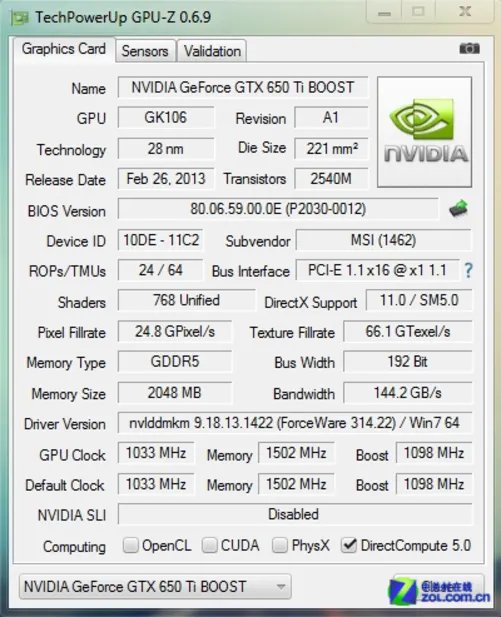The width and height of the screenshot is (501, 617).
Task: Click the DirectX Support field 11.0 / SM5.0
Action: [419, 301]
